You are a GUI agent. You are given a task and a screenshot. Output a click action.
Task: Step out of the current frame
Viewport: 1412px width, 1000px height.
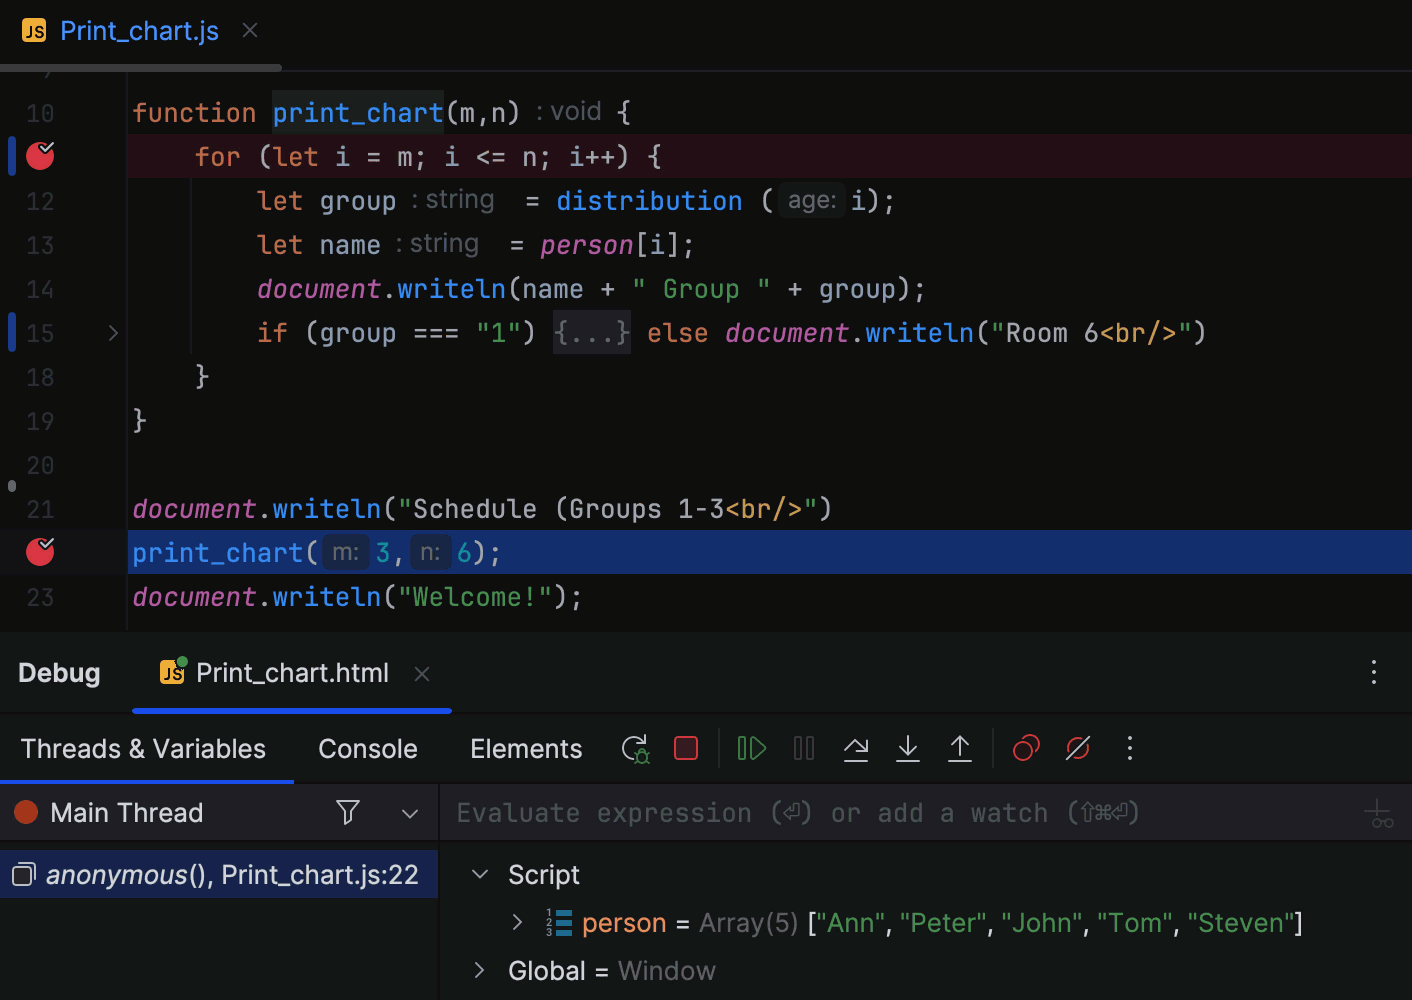[x=960, y=748]
